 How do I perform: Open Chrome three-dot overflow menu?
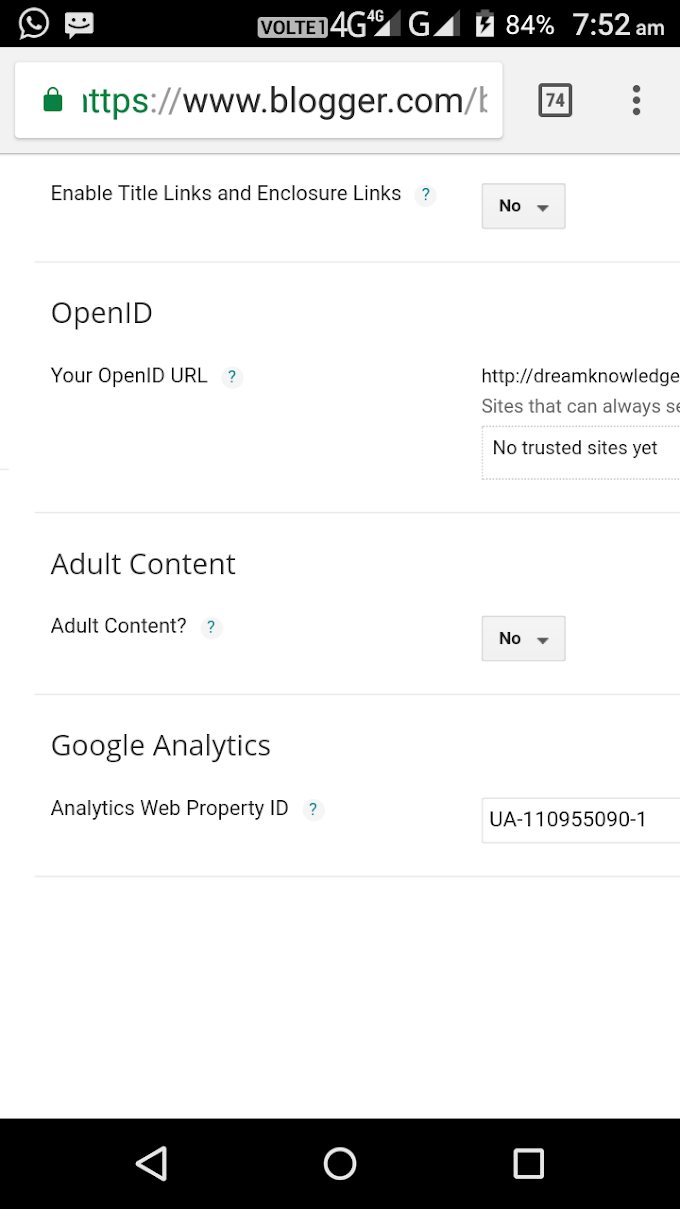(x=636, y=100)
